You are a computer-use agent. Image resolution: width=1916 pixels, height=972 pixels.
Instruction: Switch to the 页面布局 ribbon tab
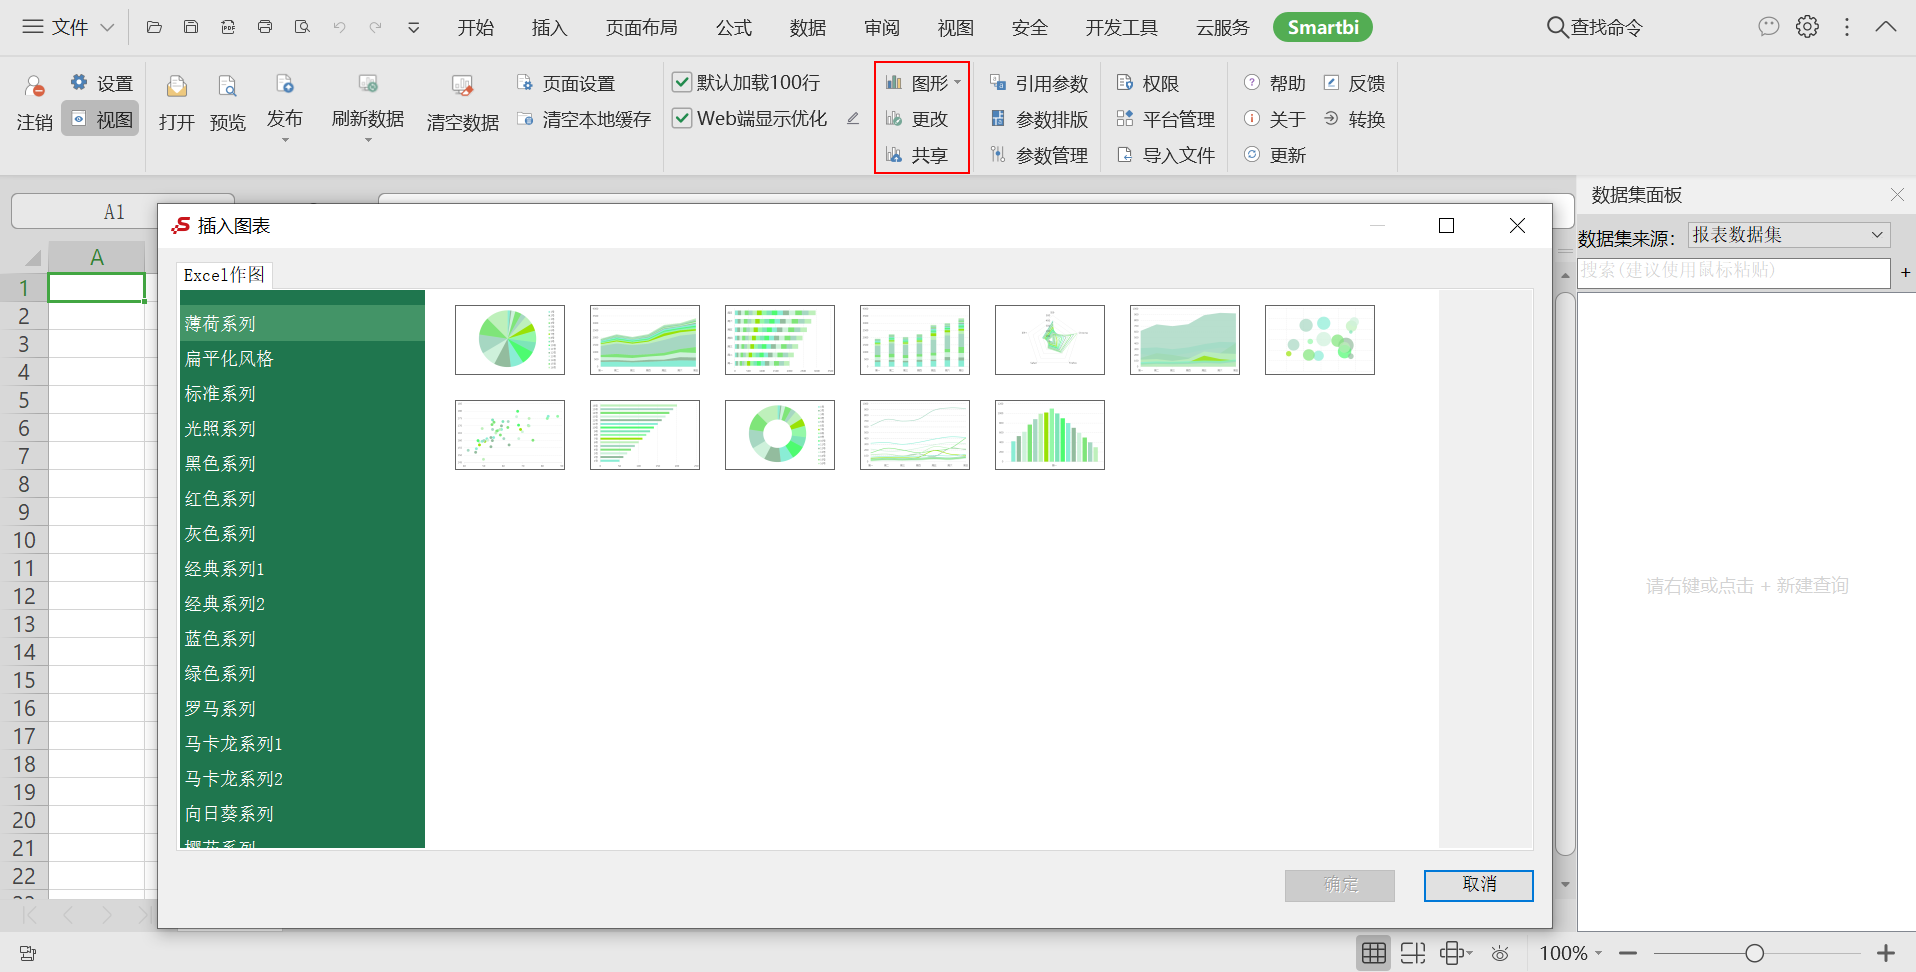pyautogui.click(x=642, y=28)
